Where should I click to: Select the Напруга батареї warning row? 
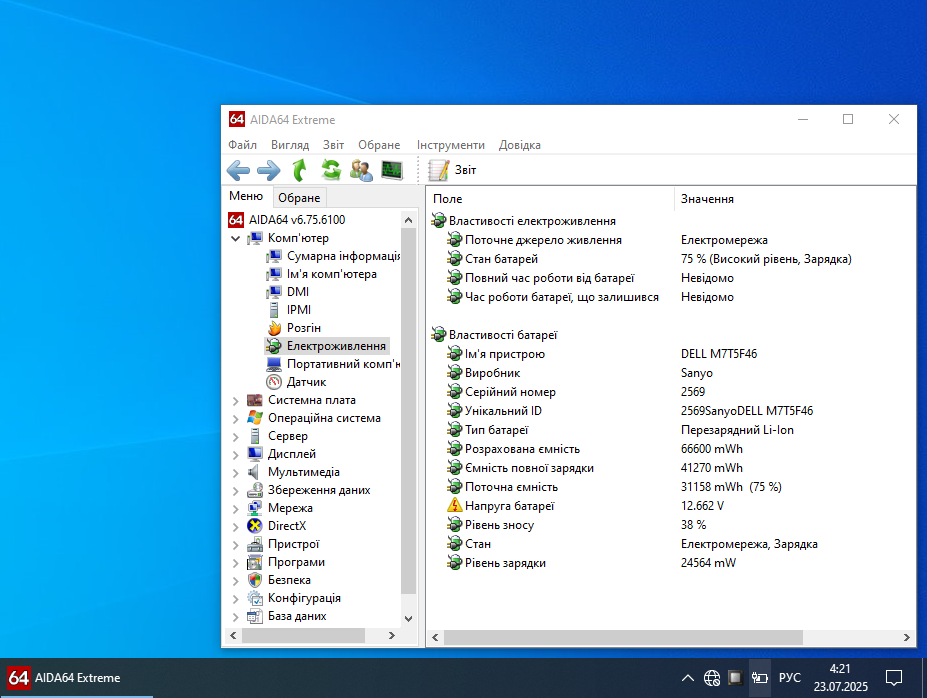pos(509,506)
